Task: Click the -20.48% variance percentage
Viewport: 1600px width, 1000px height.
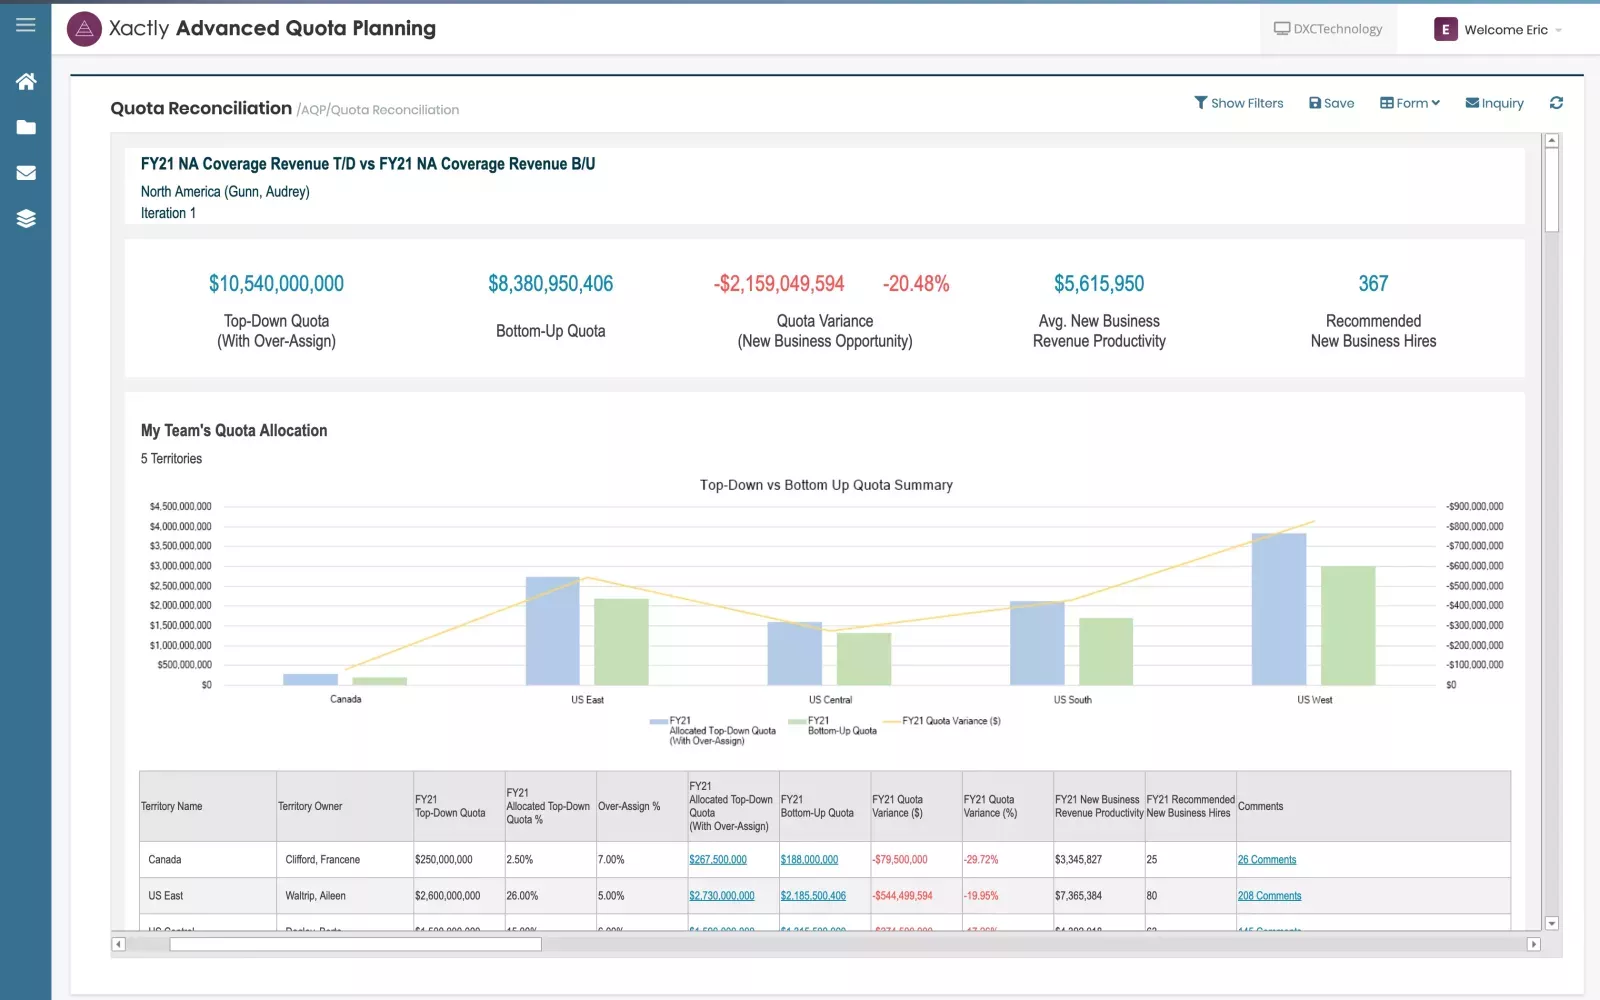Action: 916,284
